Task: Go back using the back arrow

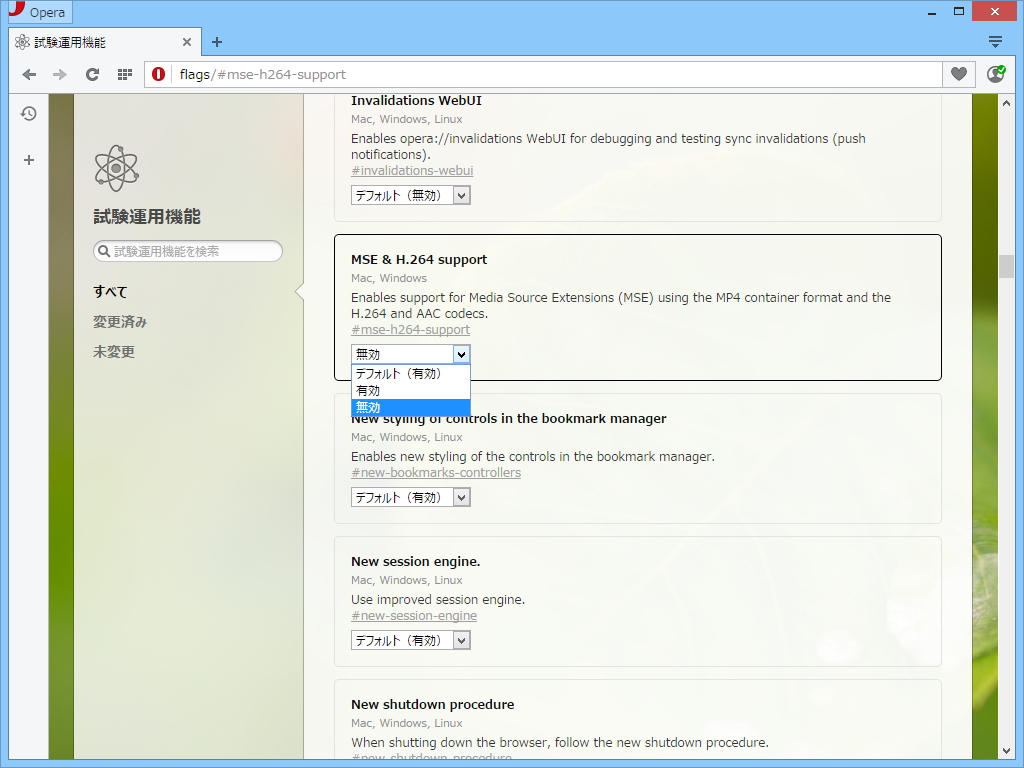Action: click(29, 74)
